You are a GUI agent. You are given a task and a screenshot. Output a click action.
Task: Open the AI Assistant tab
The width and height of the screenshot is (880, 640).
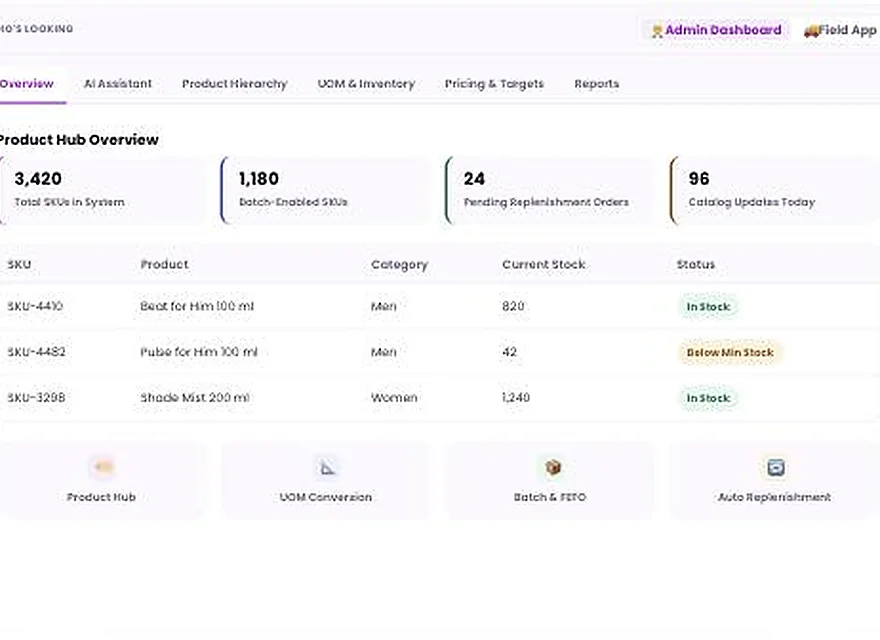[x=118, y=84]
